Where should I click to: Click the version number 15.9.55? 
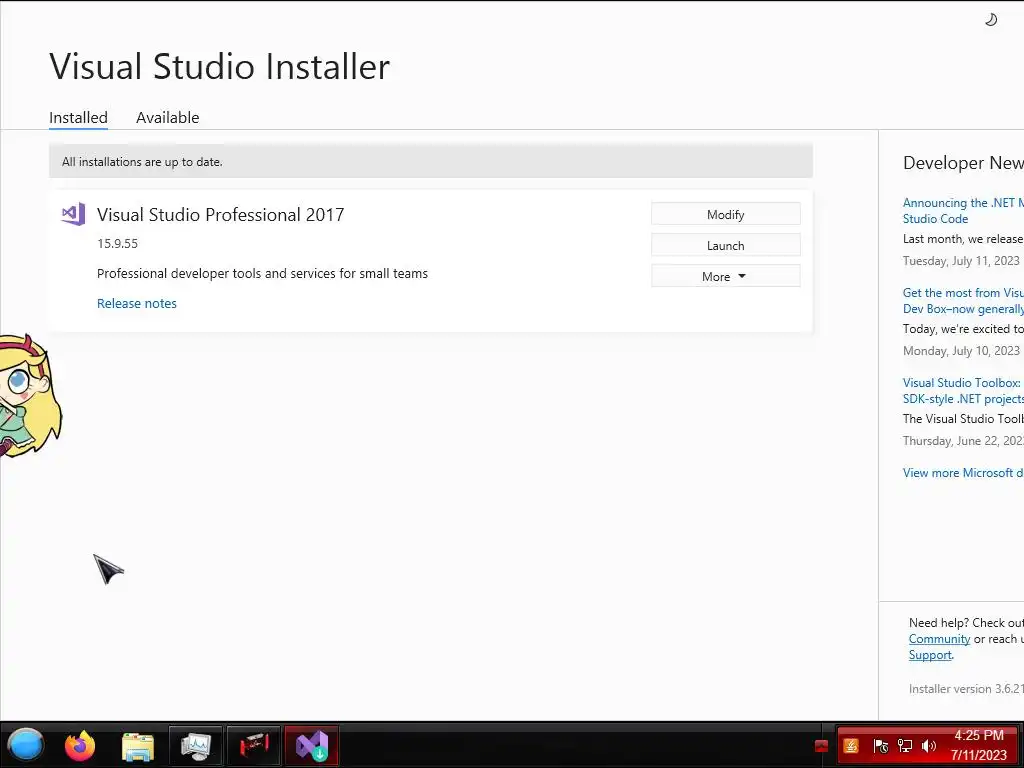point(118,244)
